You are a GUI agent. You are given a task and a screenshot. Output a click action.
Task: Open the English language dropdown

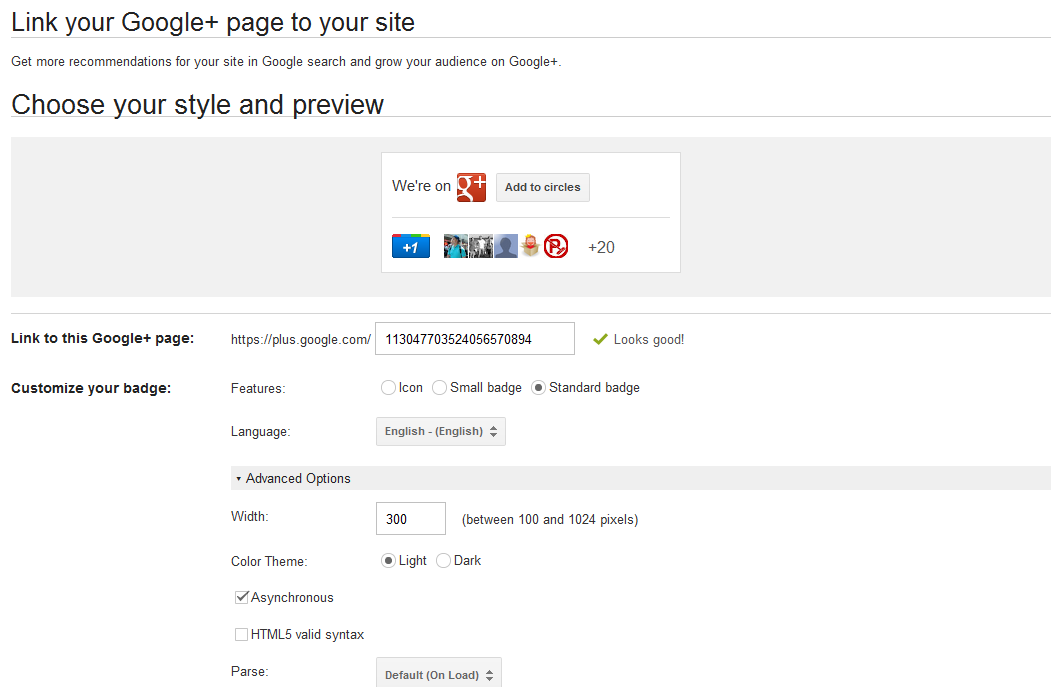click(x=441, y=431)
